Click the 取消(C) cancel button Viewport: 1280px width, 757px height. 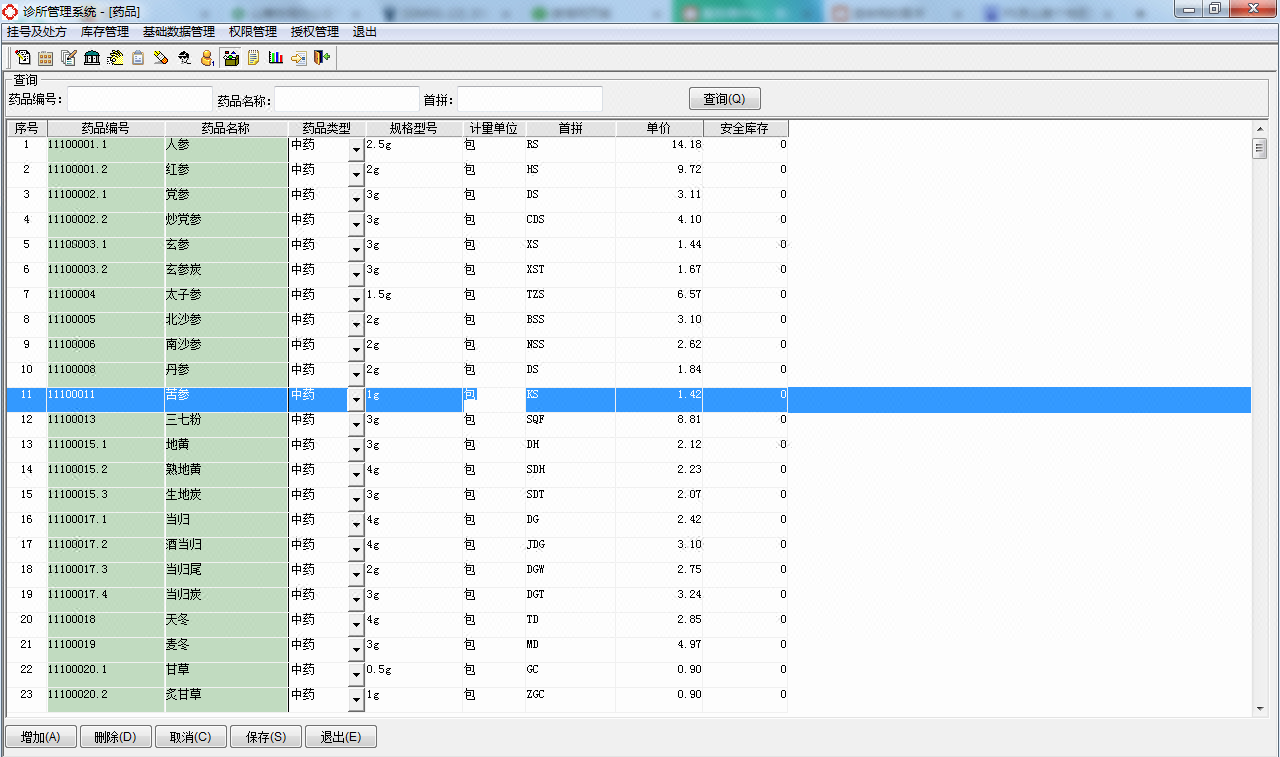tap(191, 737)
